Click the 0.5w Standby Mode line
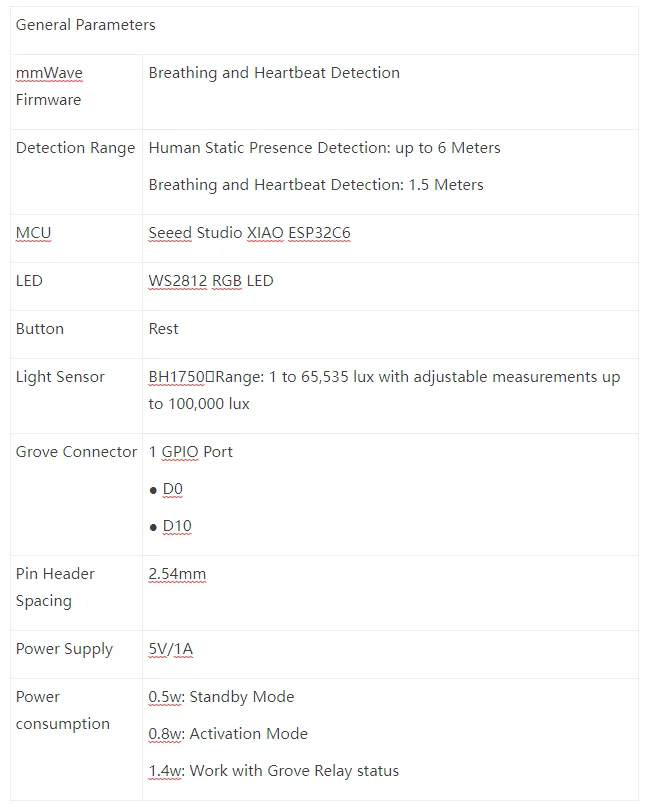The image size is (651, 810). (221, 697)
